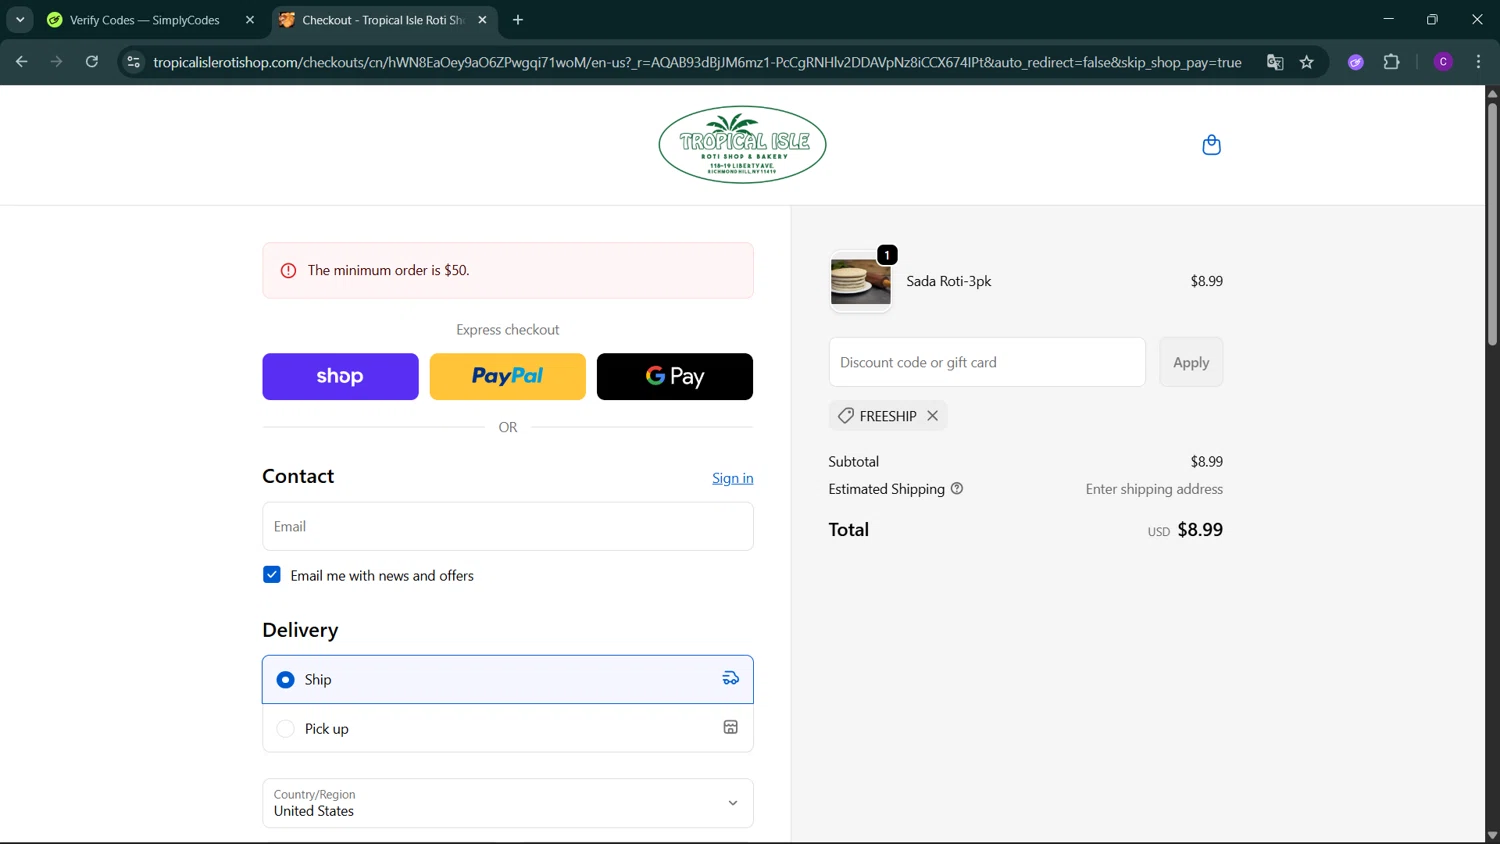Click the Pick up store icon
The image size is (1500, 844).
click(x=731, y=728)
